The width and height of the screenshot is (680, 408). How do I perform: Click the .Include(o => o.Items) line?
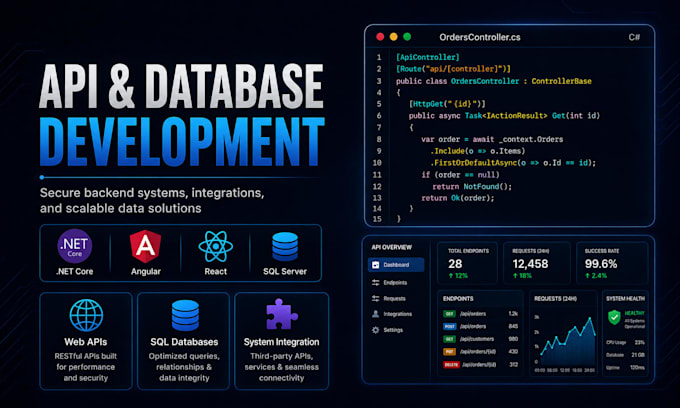(x=477, y=151)
